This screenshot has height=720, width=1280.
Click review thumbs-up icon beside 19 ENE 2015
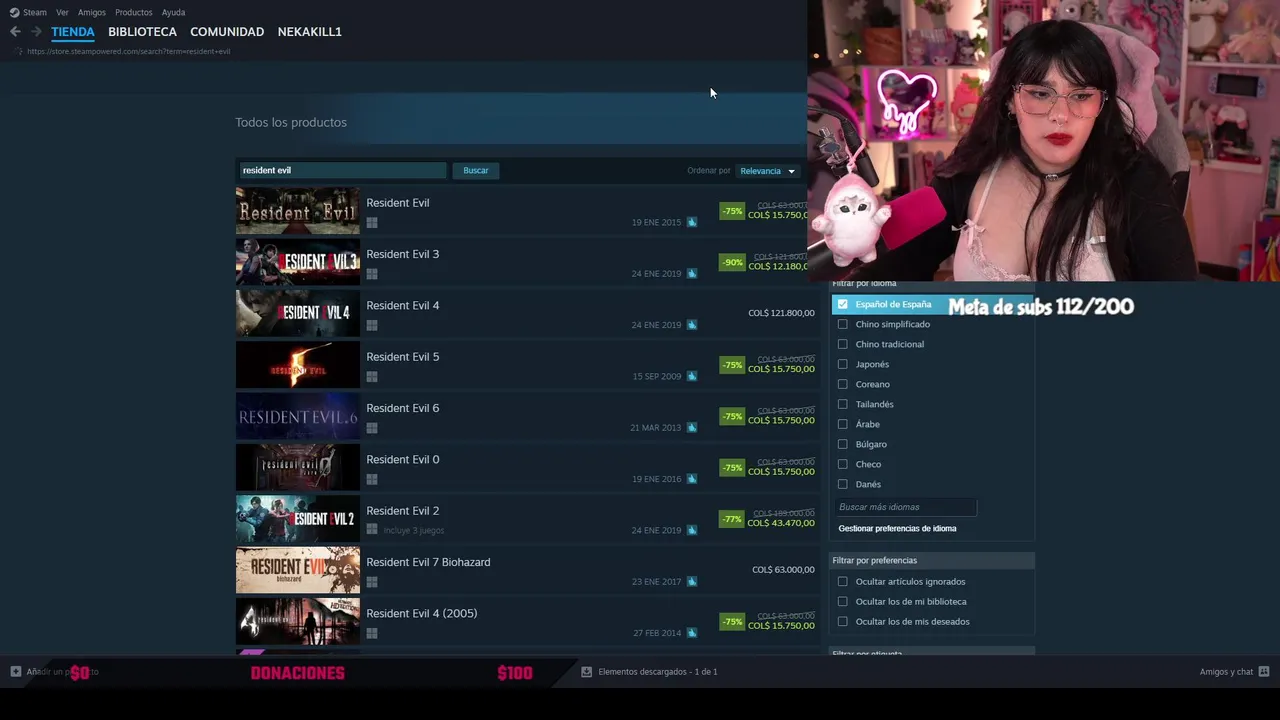pos(691,222)
